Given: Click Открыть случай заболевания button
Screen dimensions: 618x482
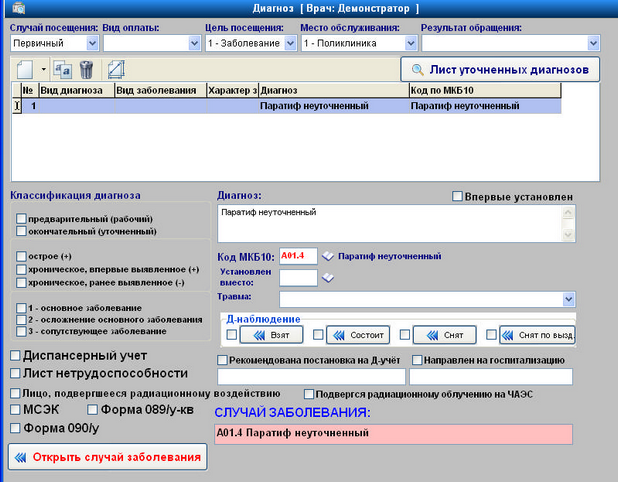Looking at the screenshot, I should click(108, 457).
